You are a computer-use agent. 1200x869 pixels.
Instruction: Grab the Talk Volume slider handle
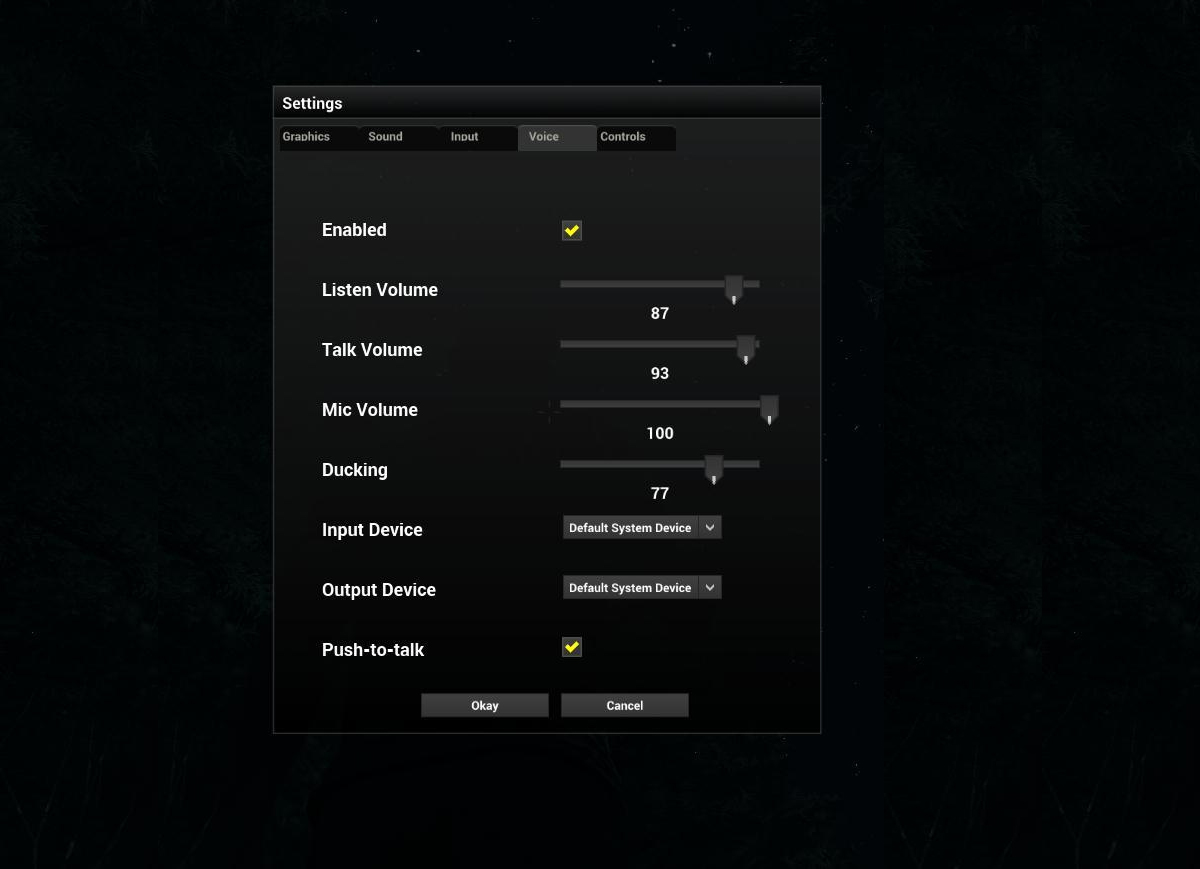click(x=746, y=348)
